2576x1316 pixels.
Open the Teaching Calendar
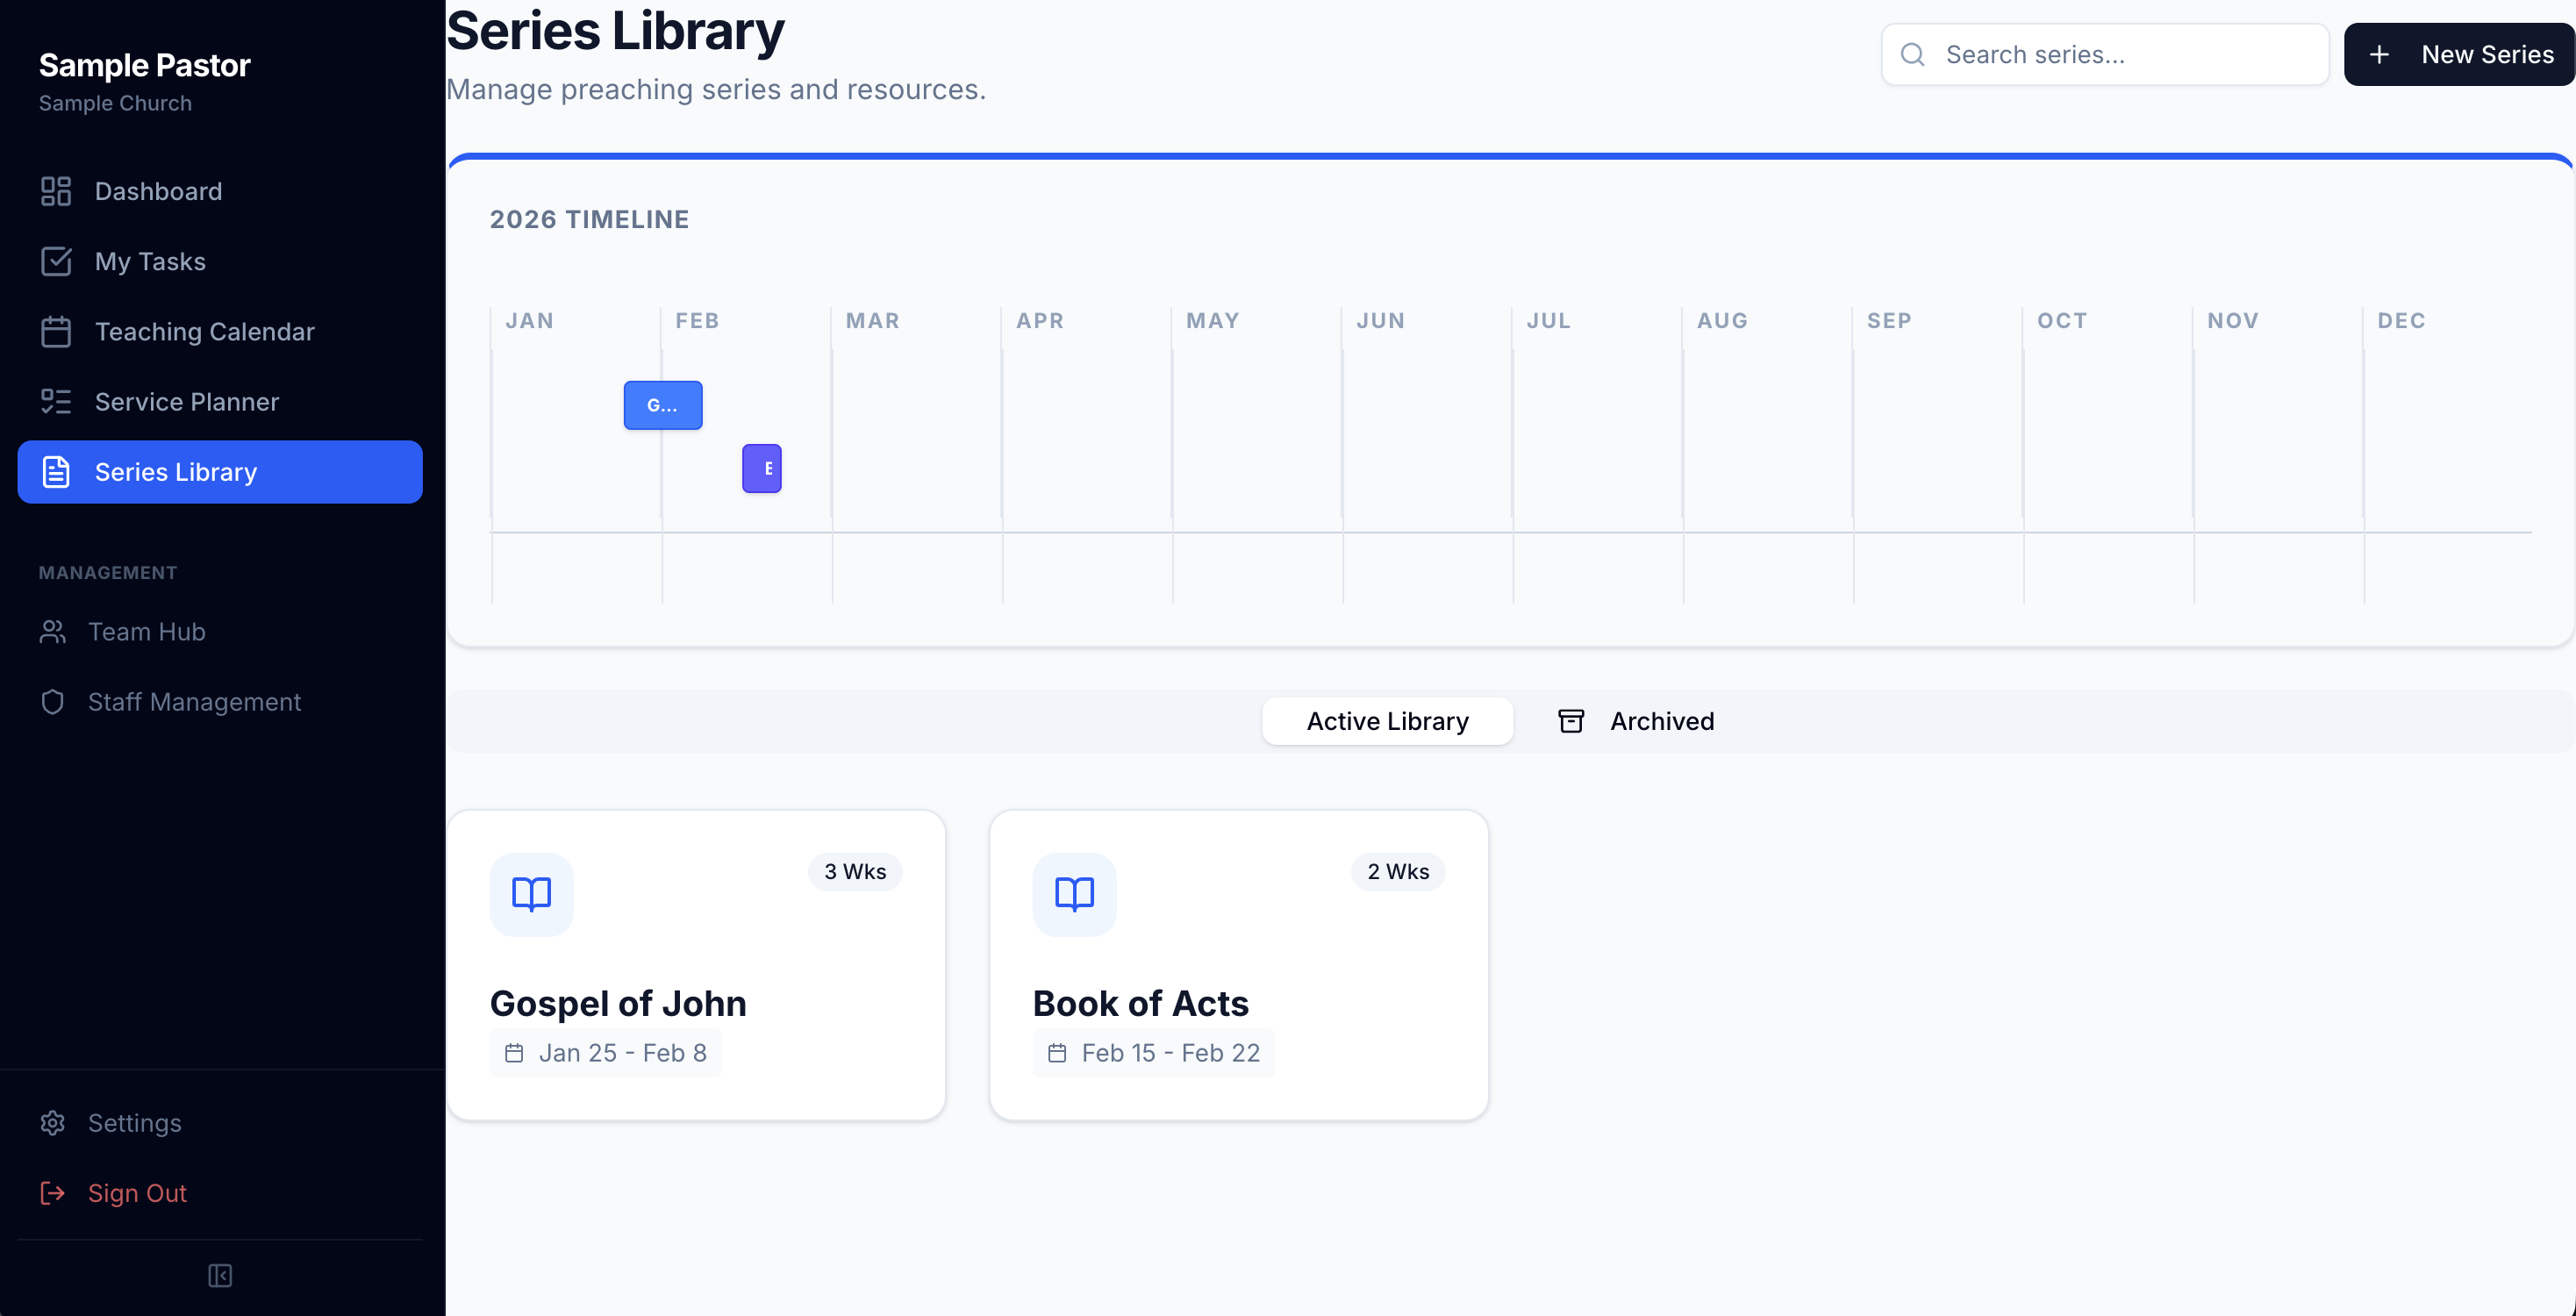click(205, 331)
